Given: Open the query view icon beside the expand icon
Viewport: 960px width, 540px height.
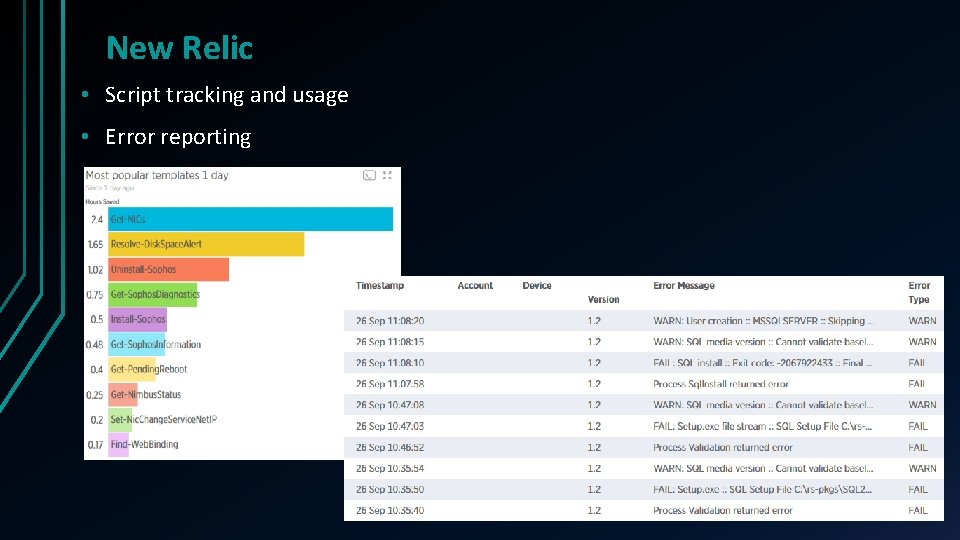Looking at the screenshot, I should point(369,176).
